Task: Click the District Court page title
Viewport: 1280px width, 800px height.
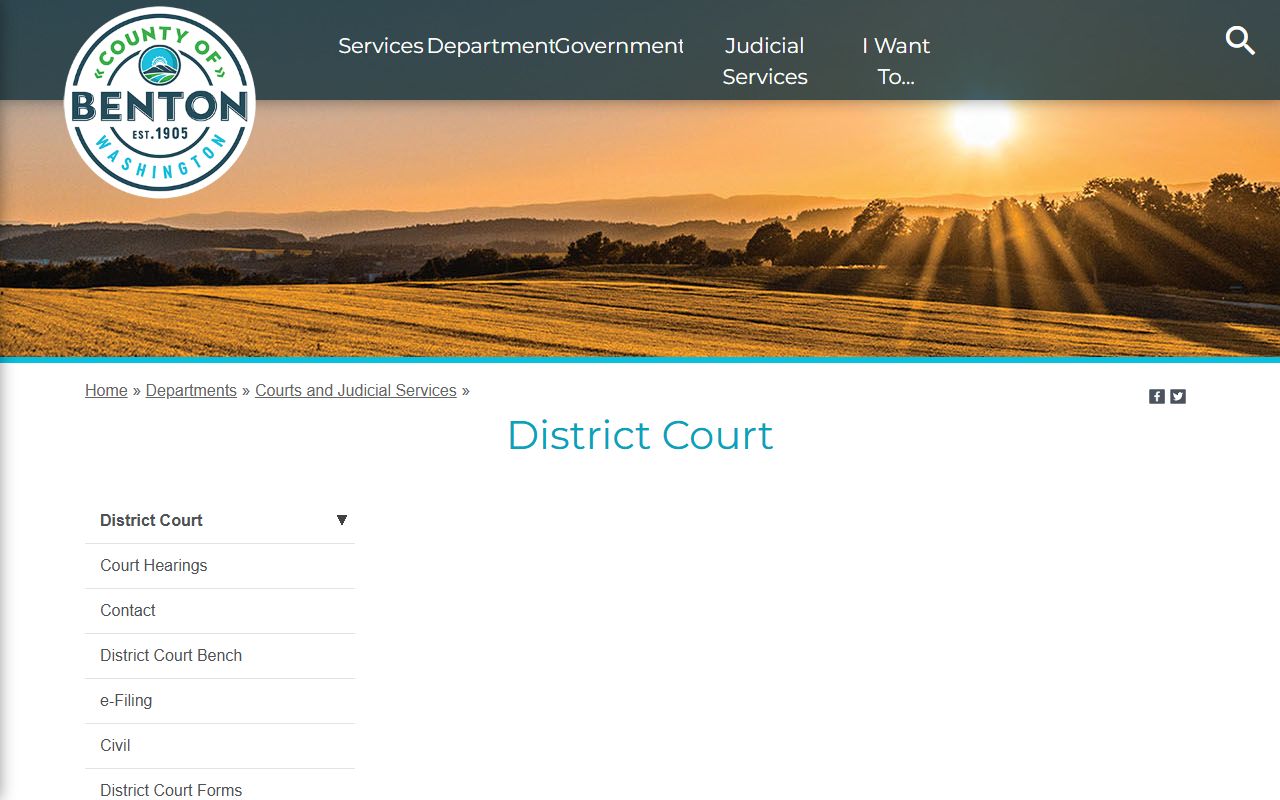Action: [640, 435]
